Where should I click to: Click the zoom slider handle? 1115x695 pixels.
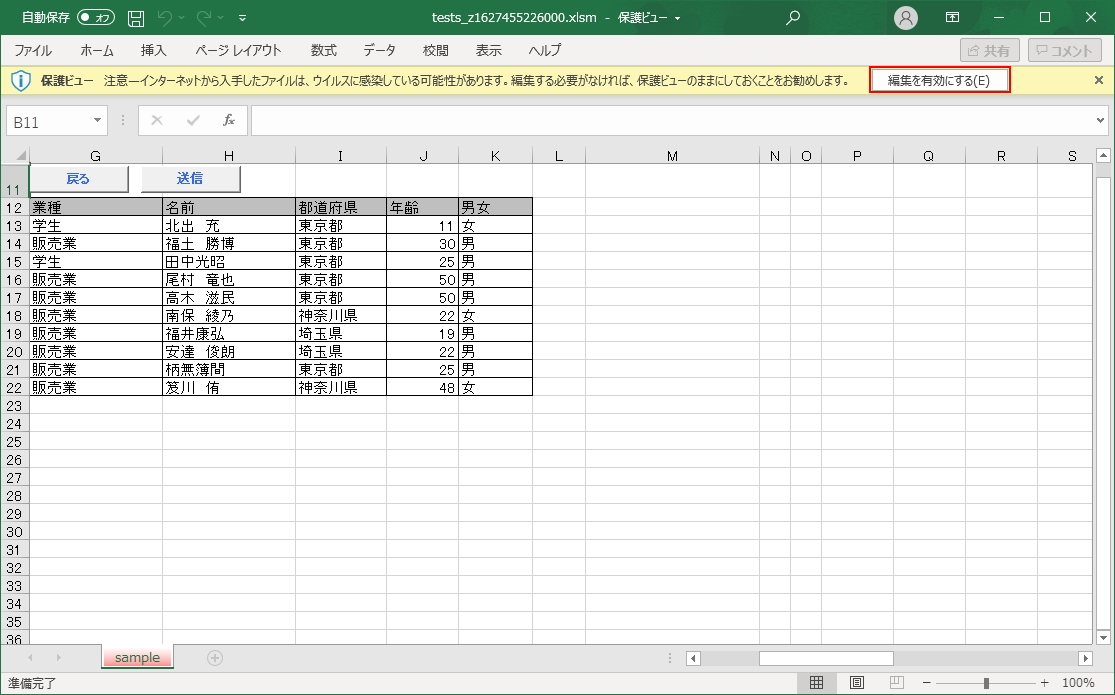pos(986,683)
